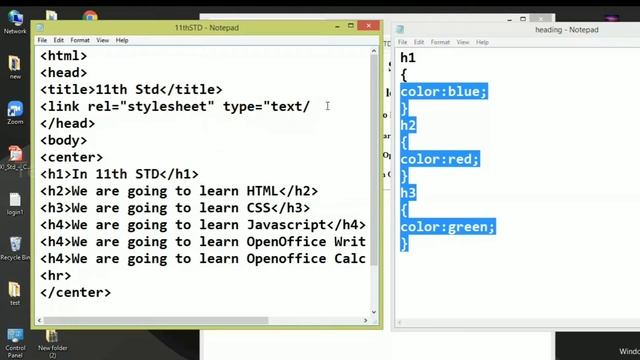640x360 pixels.
Task: Launch the Zoom desktop shortcut
Action: [x=15, y=113]
